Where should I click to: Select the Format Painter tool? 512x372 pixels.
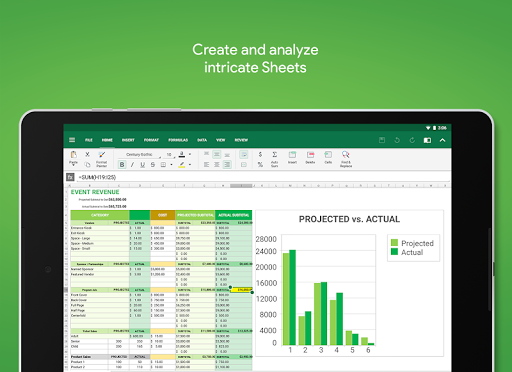coord(101,159)
